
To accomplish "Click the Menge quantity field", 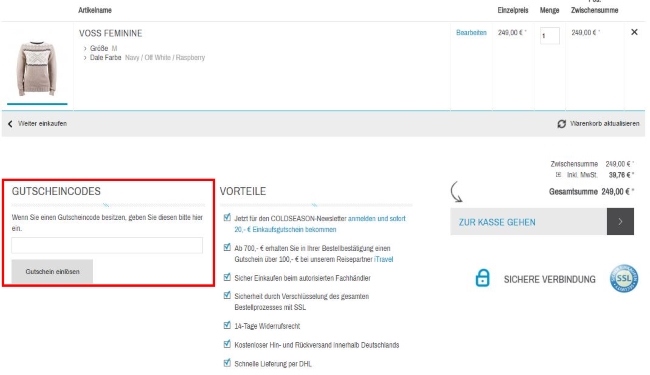I will tap(550, 36).
